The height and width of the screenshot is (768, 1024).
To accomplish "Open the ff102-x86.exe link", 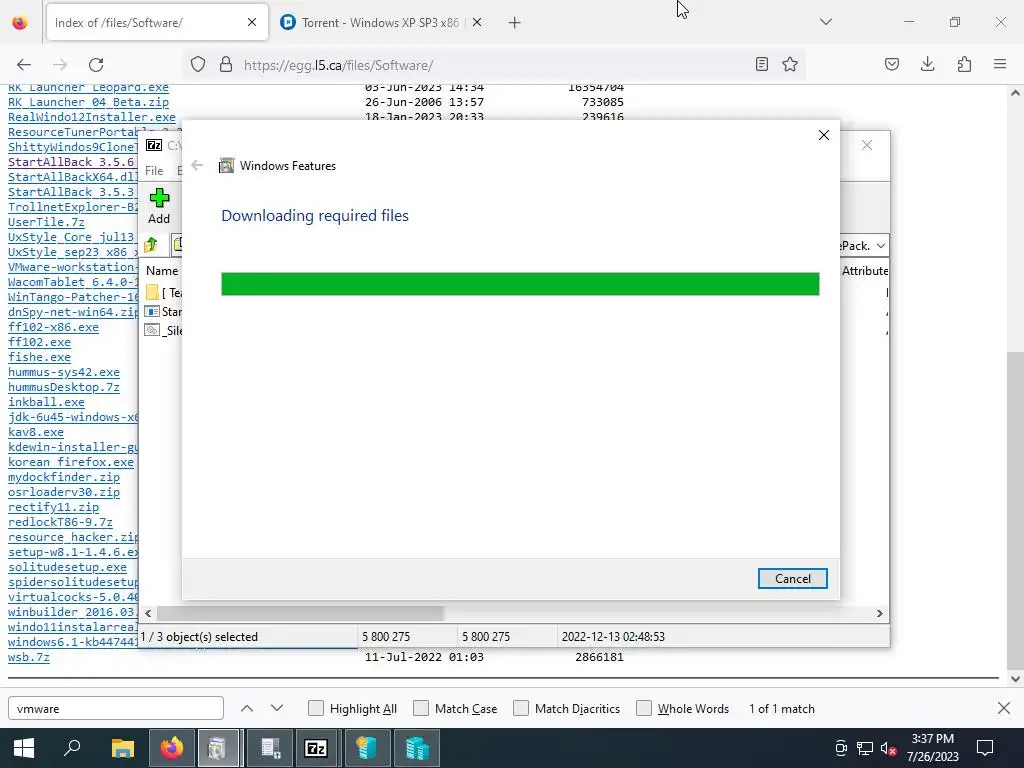I will pos(54,327).
